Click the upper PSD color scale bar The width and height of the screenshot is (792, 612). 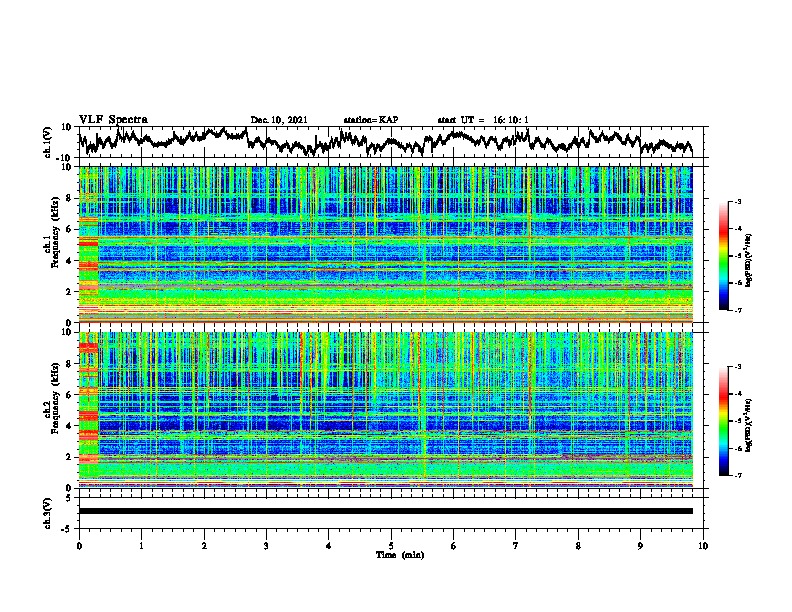pyautogui.click(x=724, y=256)
